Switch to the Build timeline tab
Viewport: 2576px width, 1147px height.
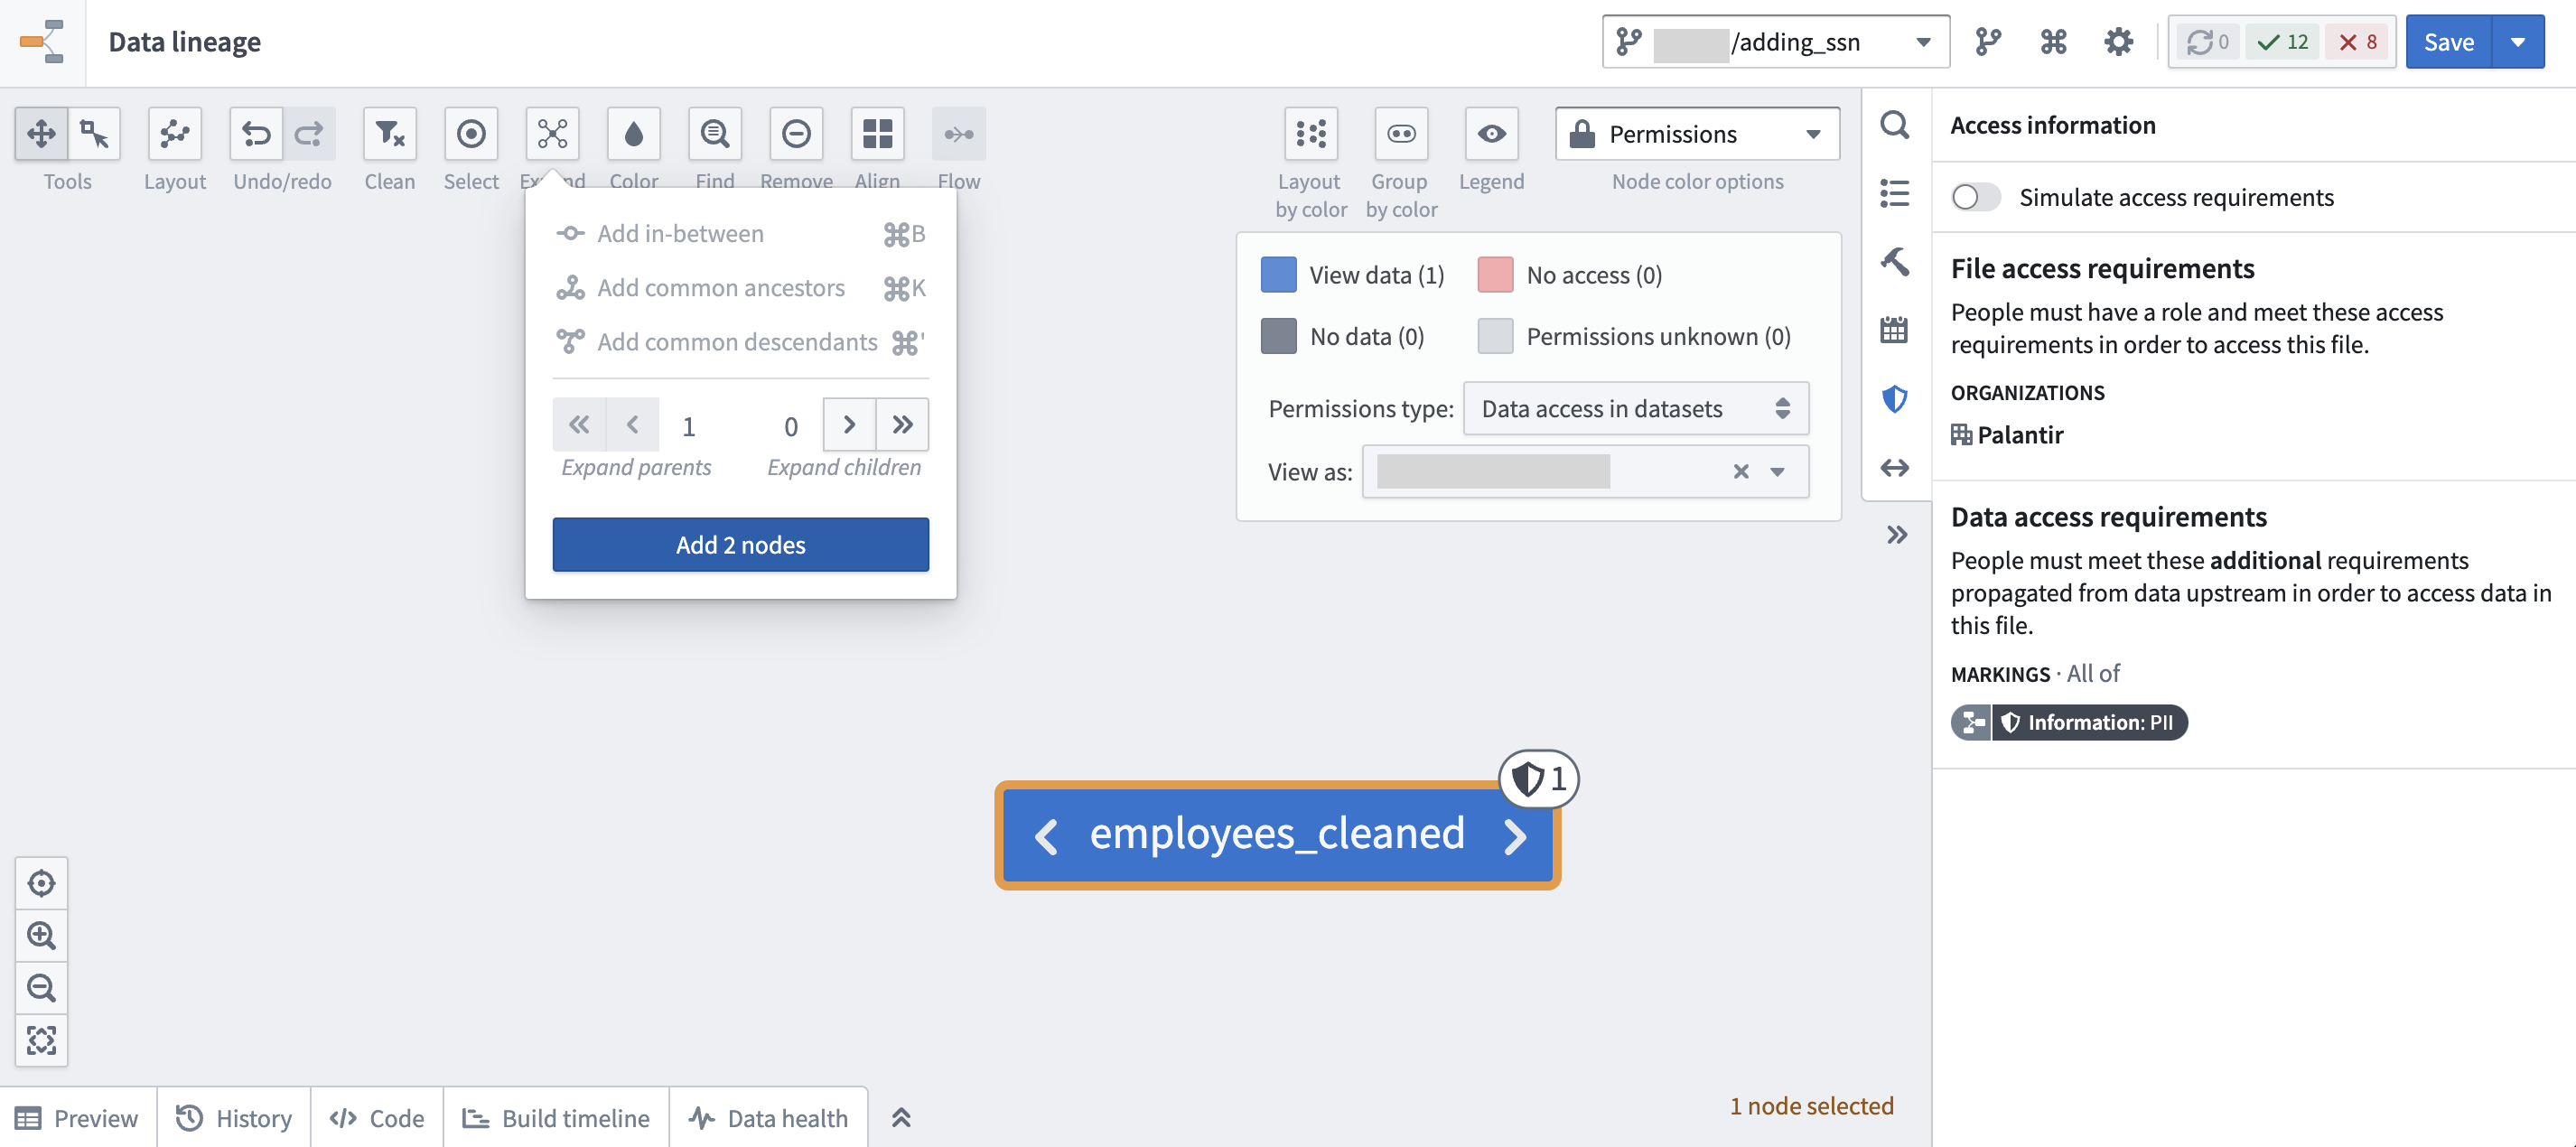(x=556, y=1118)
